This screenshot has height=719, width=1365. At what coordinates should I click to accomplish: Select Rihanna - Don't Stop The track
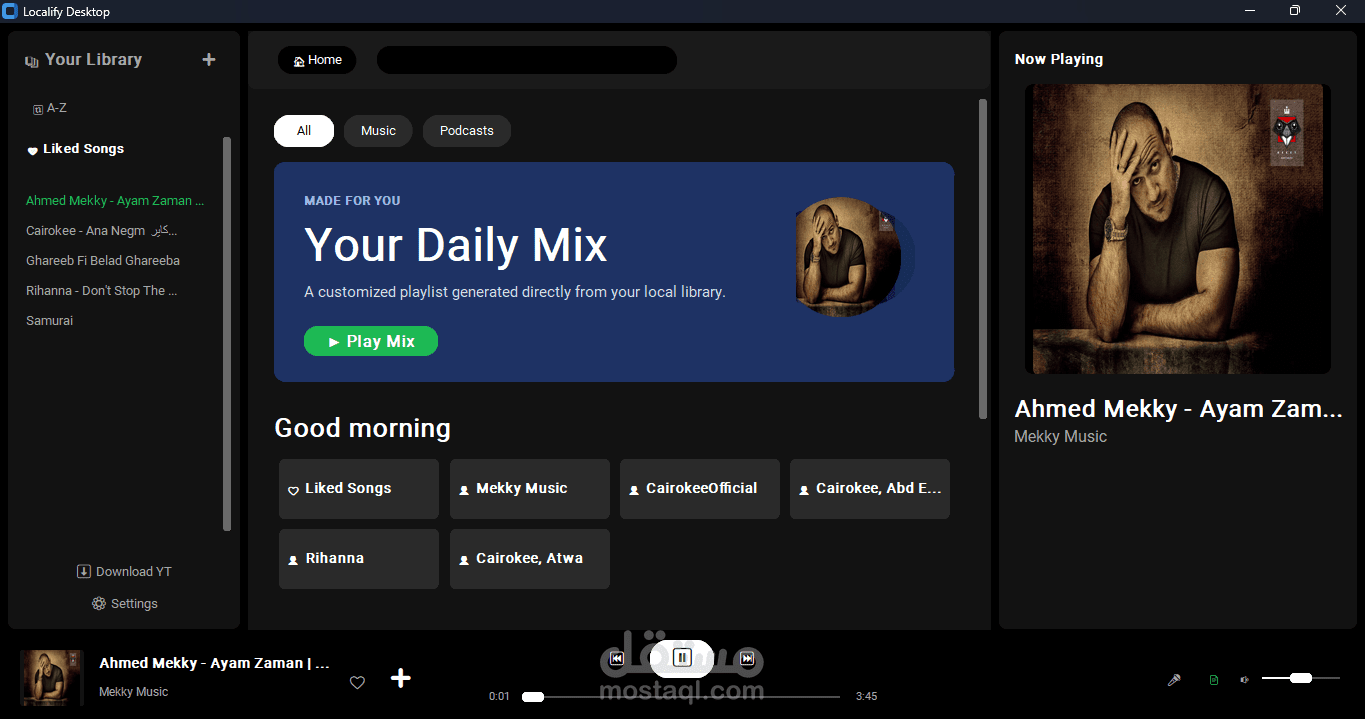click(x=102, y=291)
